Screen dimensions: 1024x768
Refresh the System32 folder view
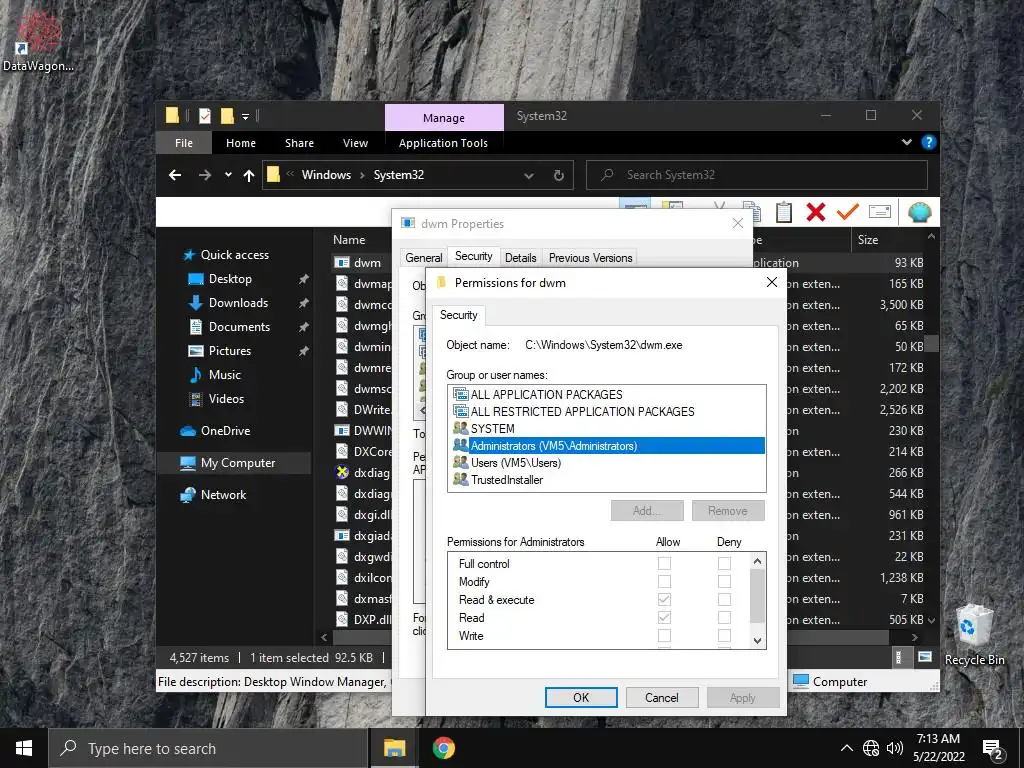pos(558,175)
